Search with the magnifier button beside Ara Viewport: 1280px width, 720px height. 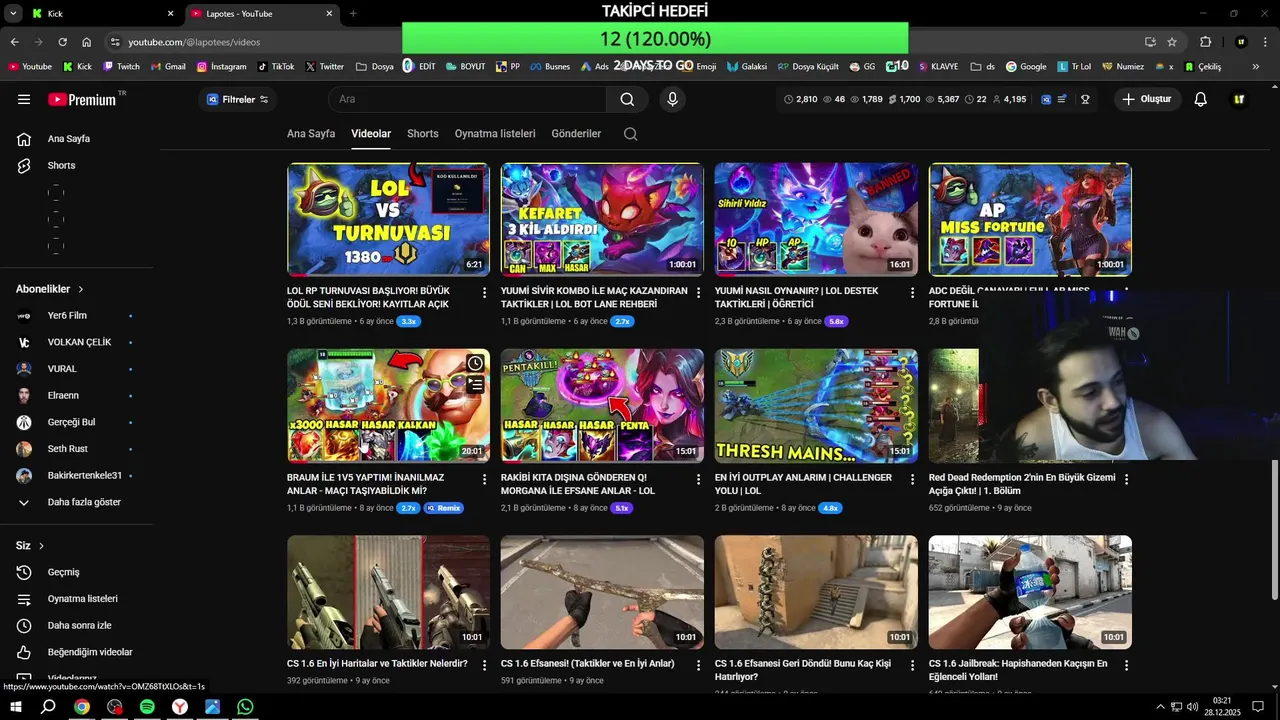(627, 99)
